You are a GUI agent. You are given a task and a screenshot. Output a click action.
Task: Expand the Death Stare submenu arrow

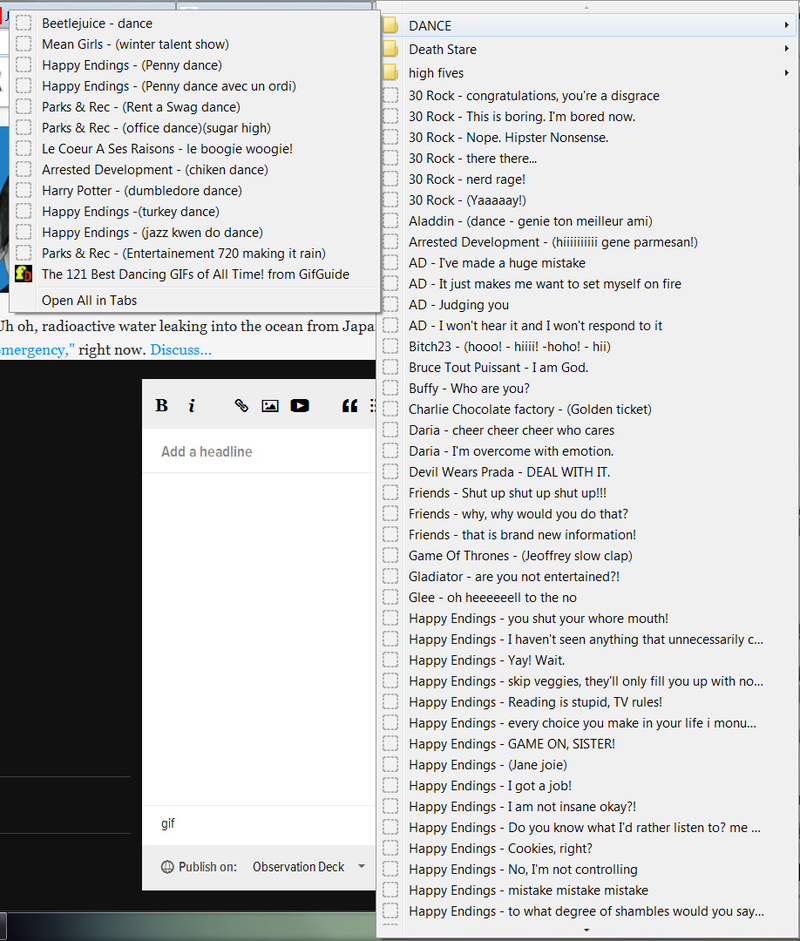[x=786, y=49]
